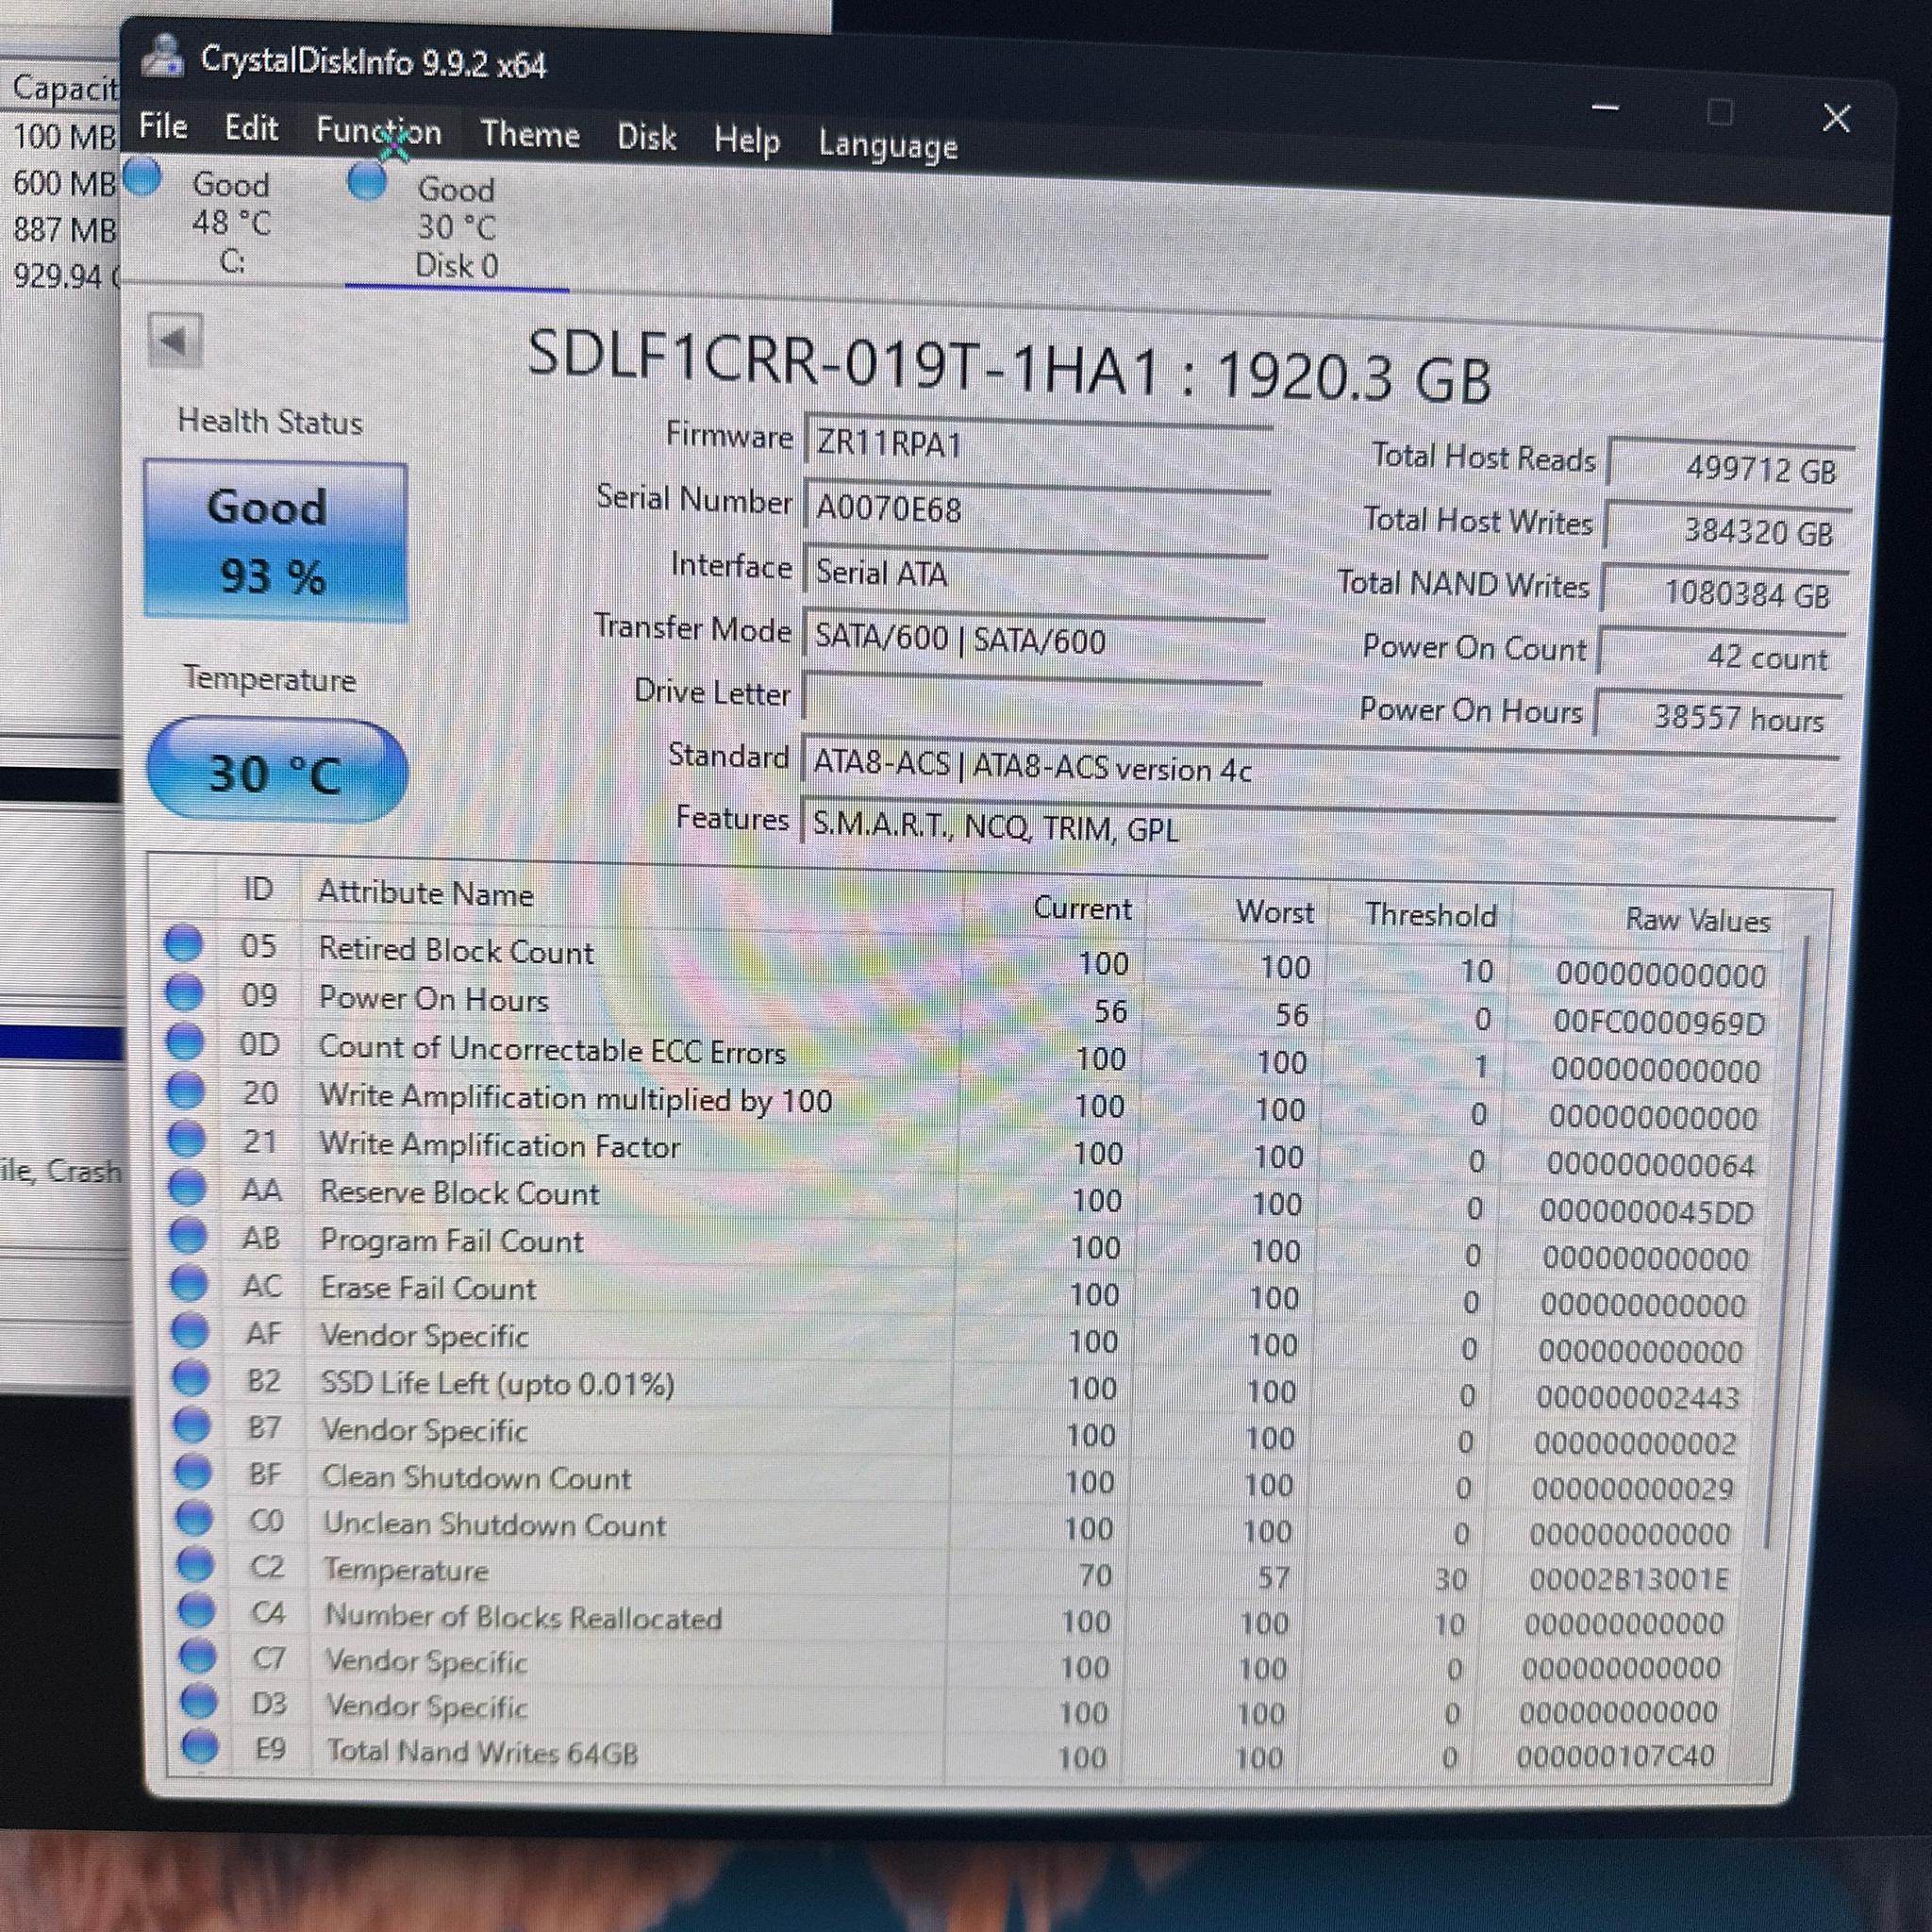Click status orb of Unclean Shutdown Count row
Image resolution: width=1932 pixels, height=1932 pixels.
(194, 1518)
